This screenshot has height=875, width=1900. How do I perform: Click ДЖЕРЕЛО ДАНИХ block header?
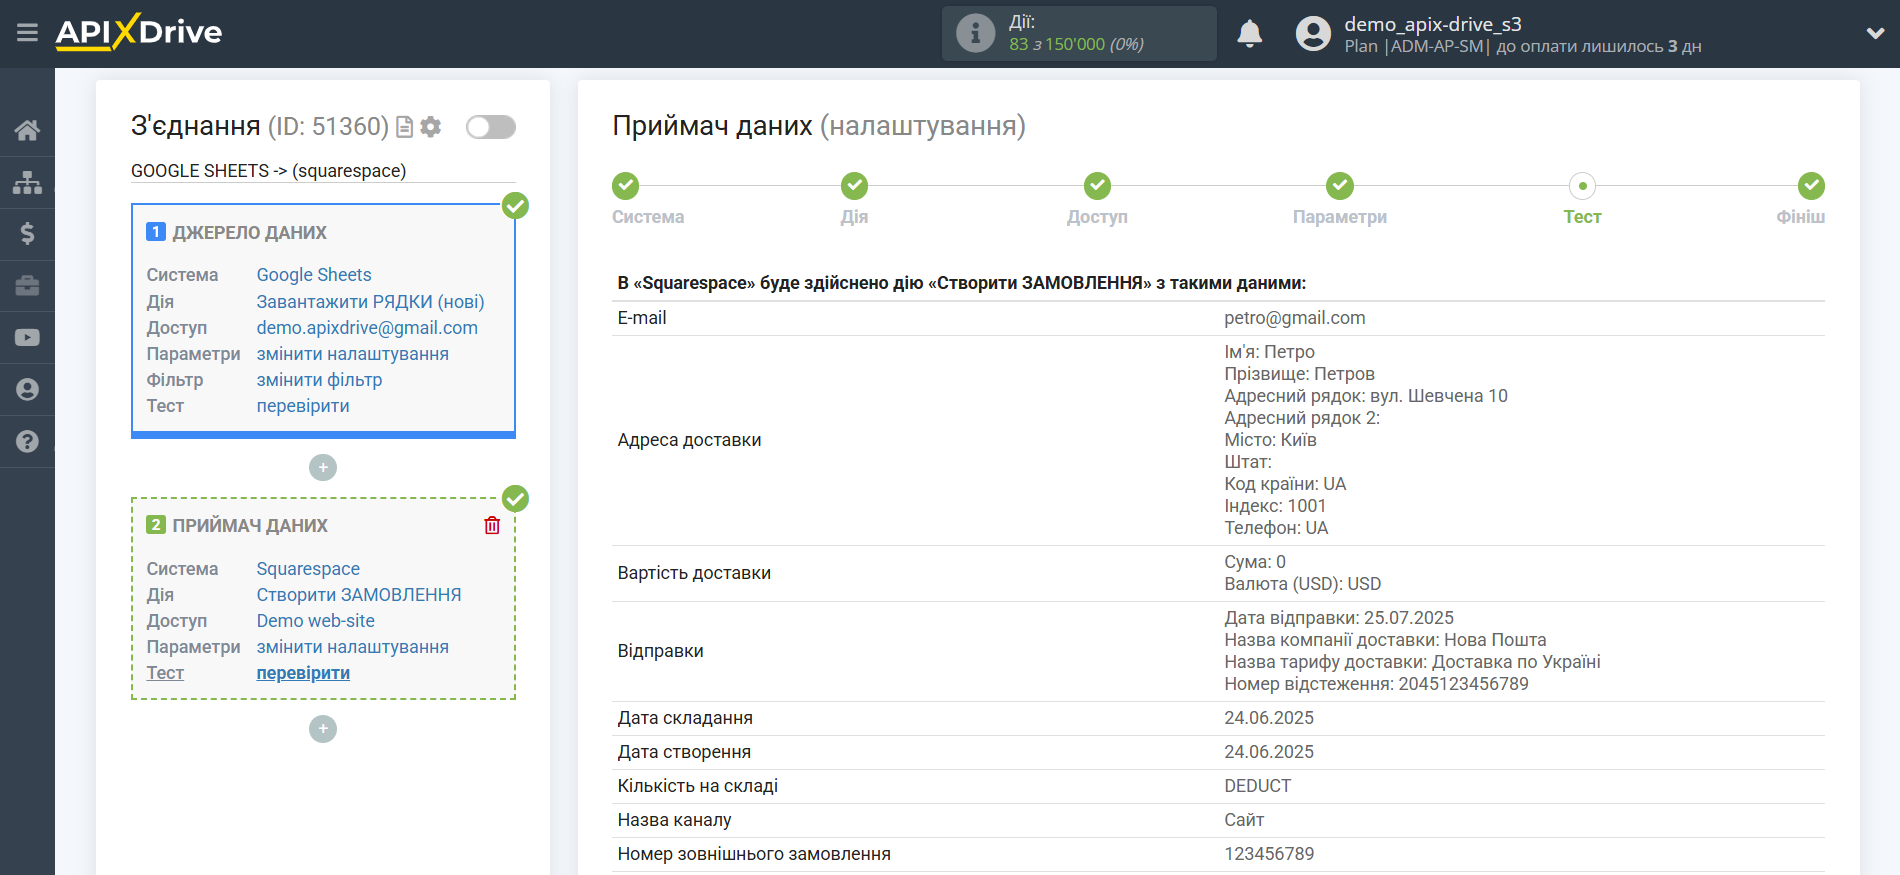pos(249,233)
